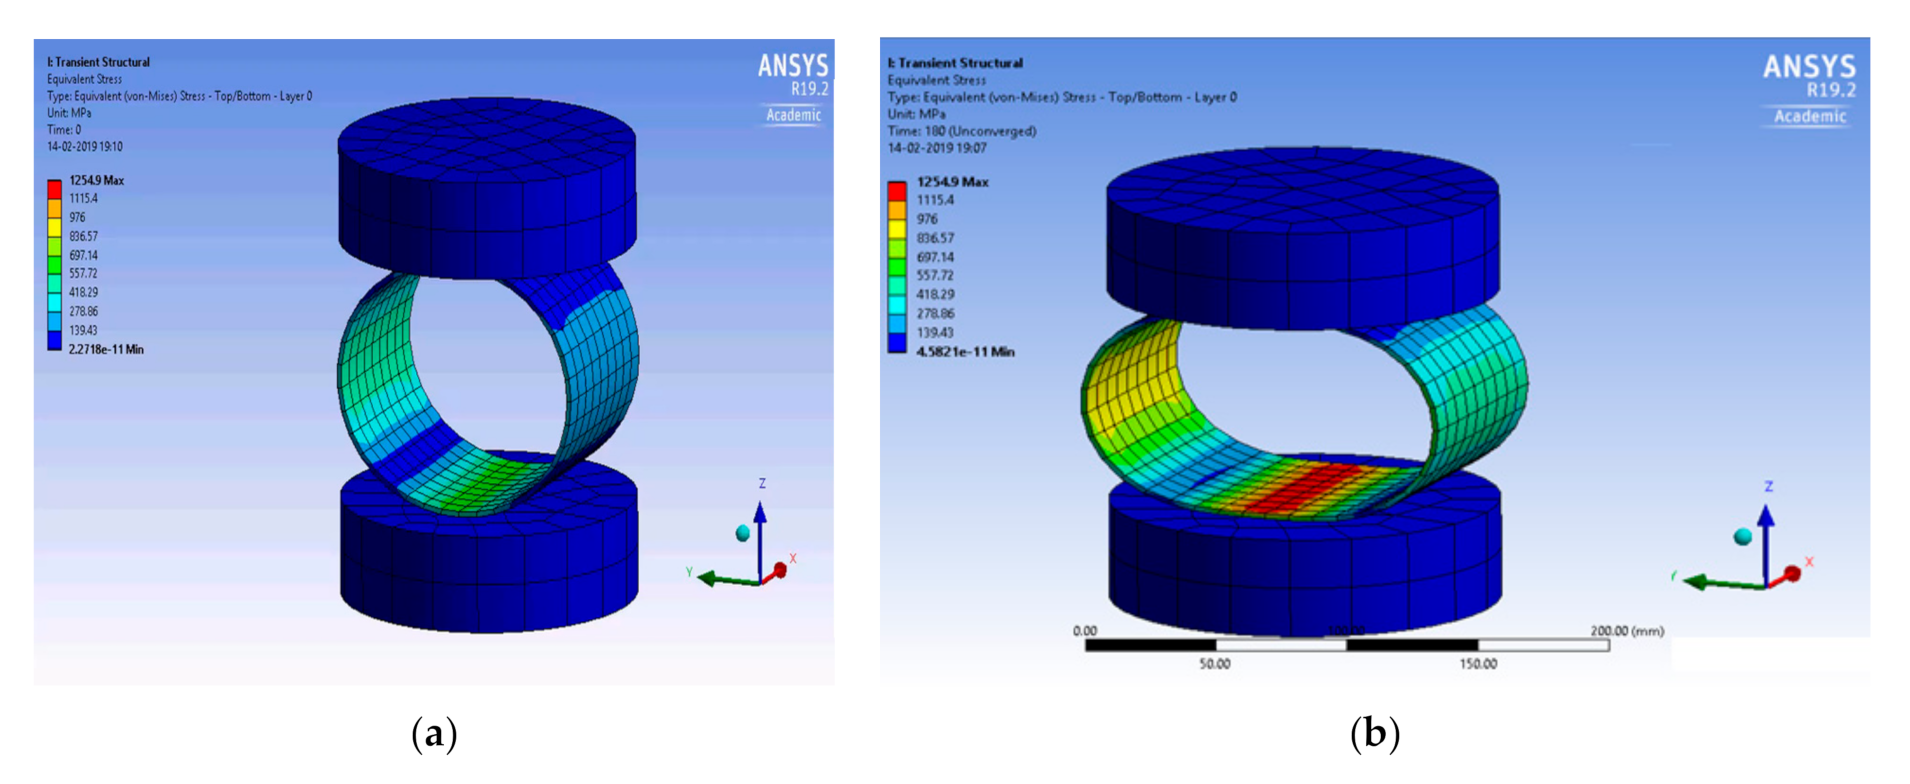Click the 'Type: Equivalent (von-Mises) Stress' line in panel (b)
The width and height of the screenshot is (1910, 784).
coord(1062,97)
